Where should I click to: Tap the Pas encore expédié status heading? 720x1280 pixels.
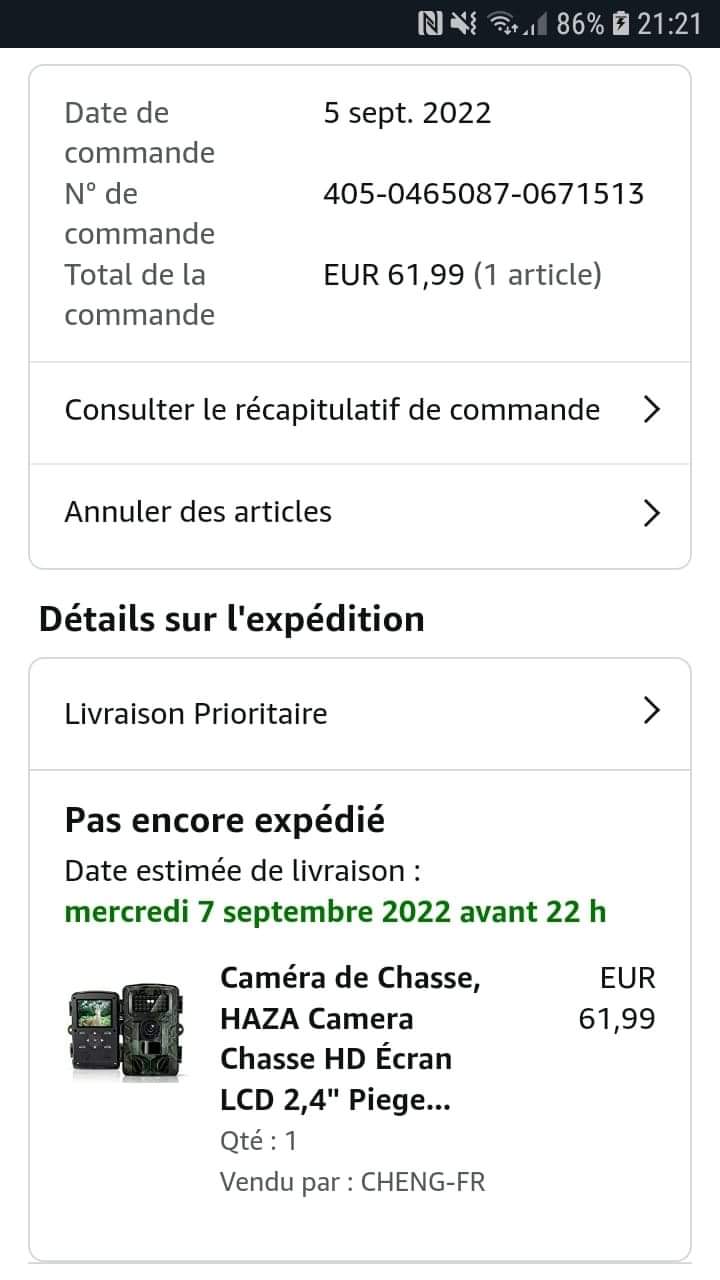225,820
